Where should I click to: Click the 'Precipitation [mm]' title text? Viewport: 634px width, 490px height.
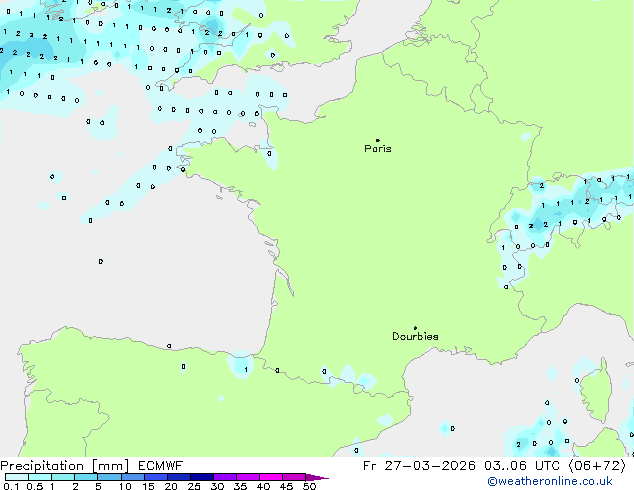tap(65, 466)
